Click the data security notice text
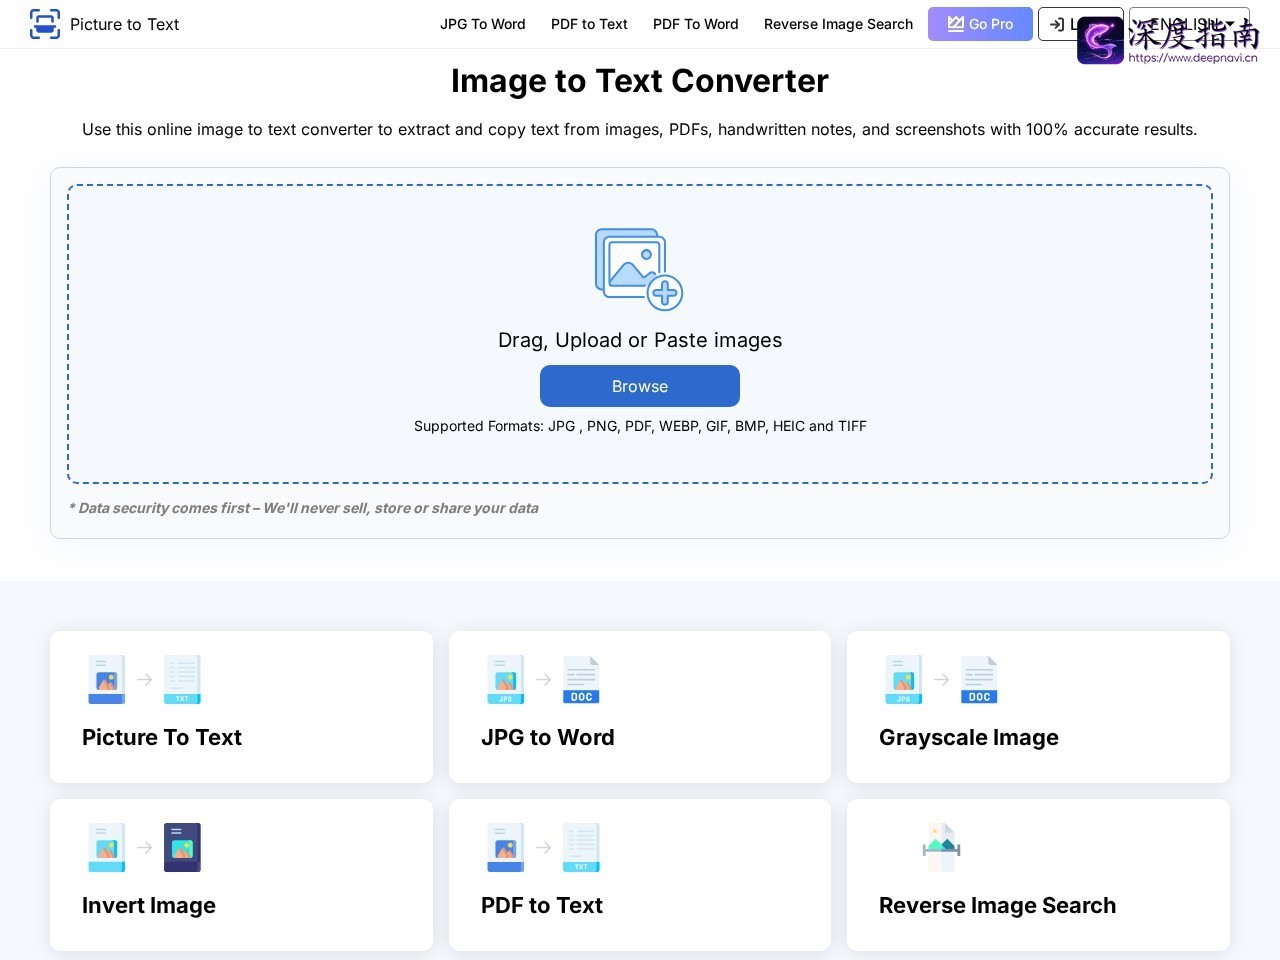Screen dimensions: 1280x960 (304, 508)
